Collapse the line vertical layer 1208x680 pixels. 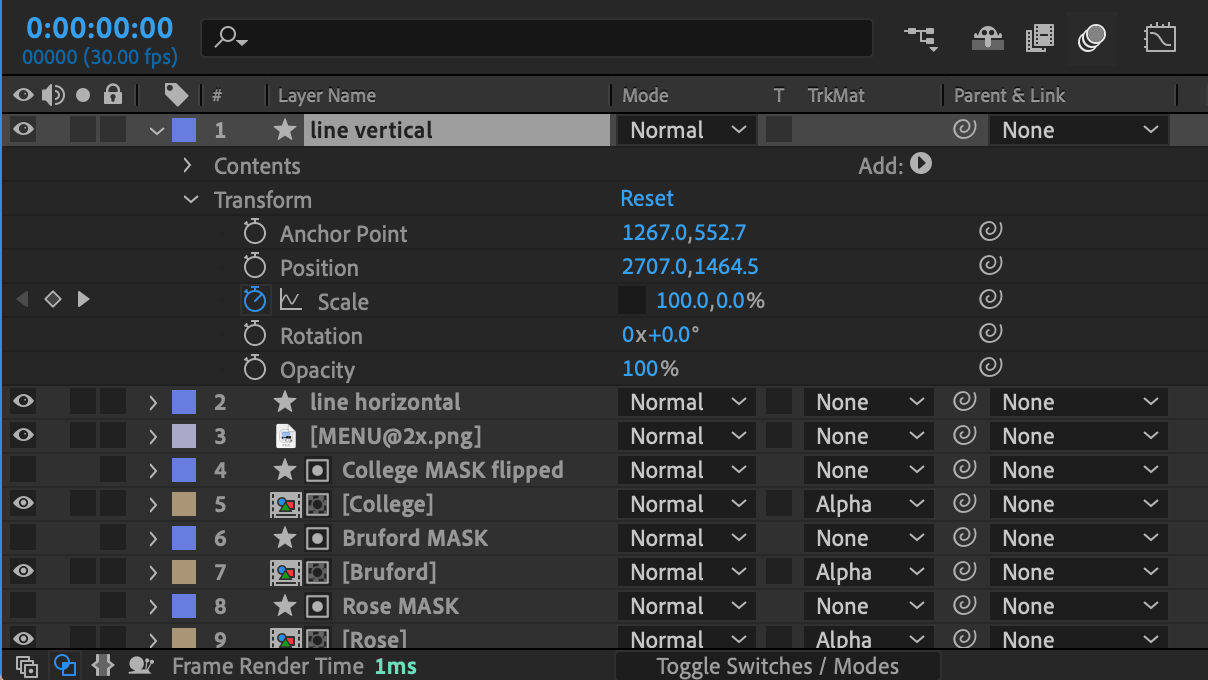coord(155,130)
